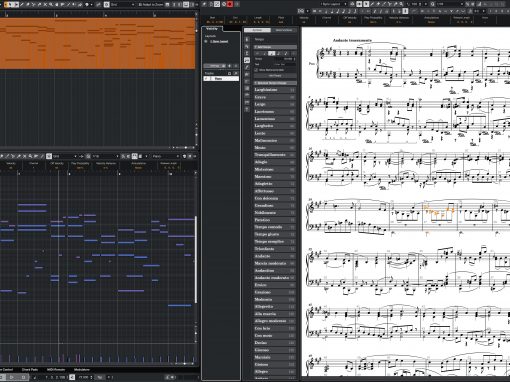Open the MIDI Remote tab in lower zone
Screen dimensions: 510x382
point(56,369)
